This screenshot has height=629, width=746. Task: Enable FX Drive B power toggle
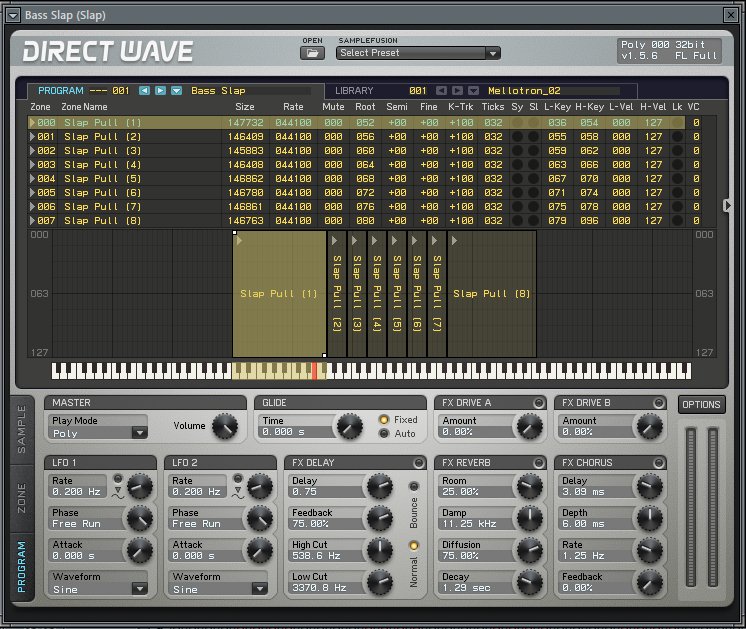point(658,403)
